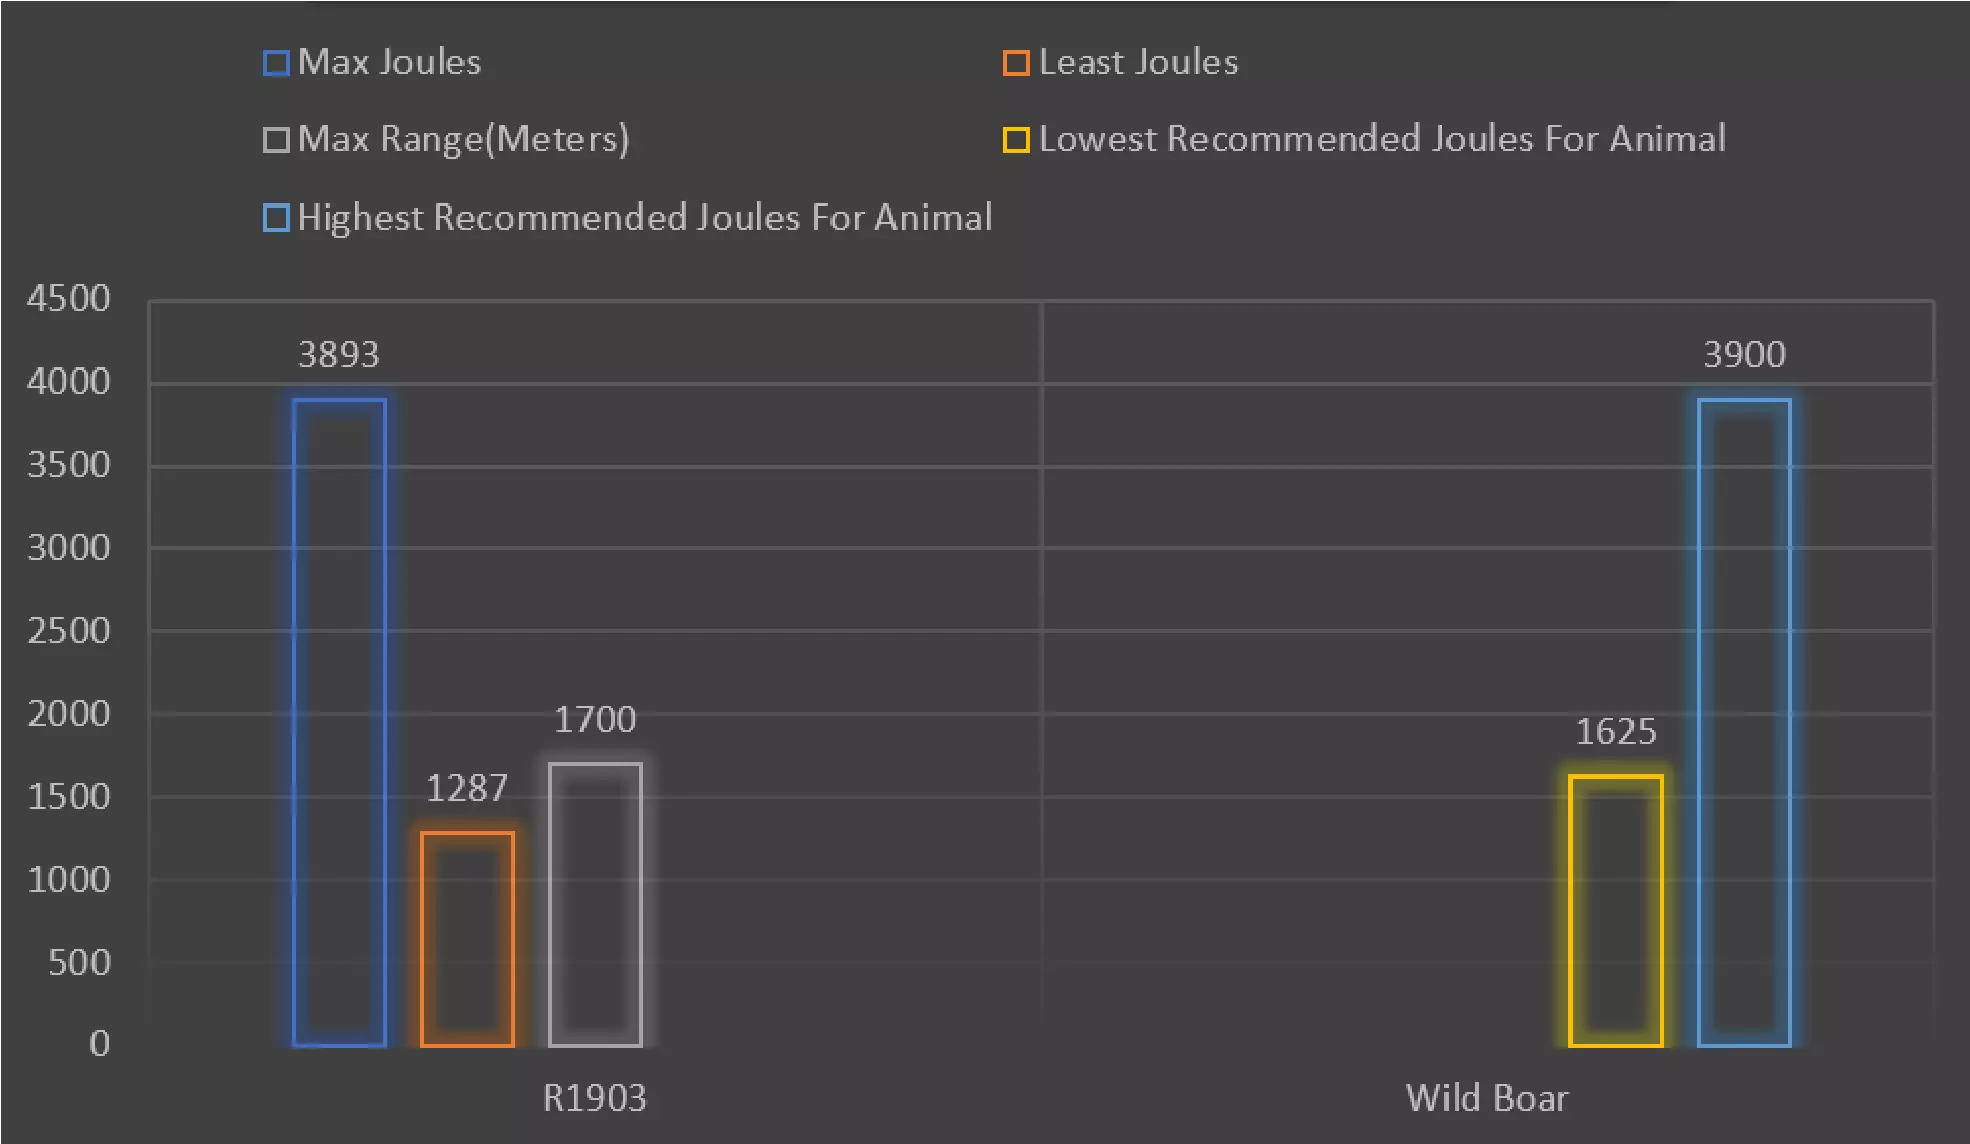Viewport: 1970px width, 1144px height.
Task: Select the Max Range(Meters) legend text
Action: point(463,139)
